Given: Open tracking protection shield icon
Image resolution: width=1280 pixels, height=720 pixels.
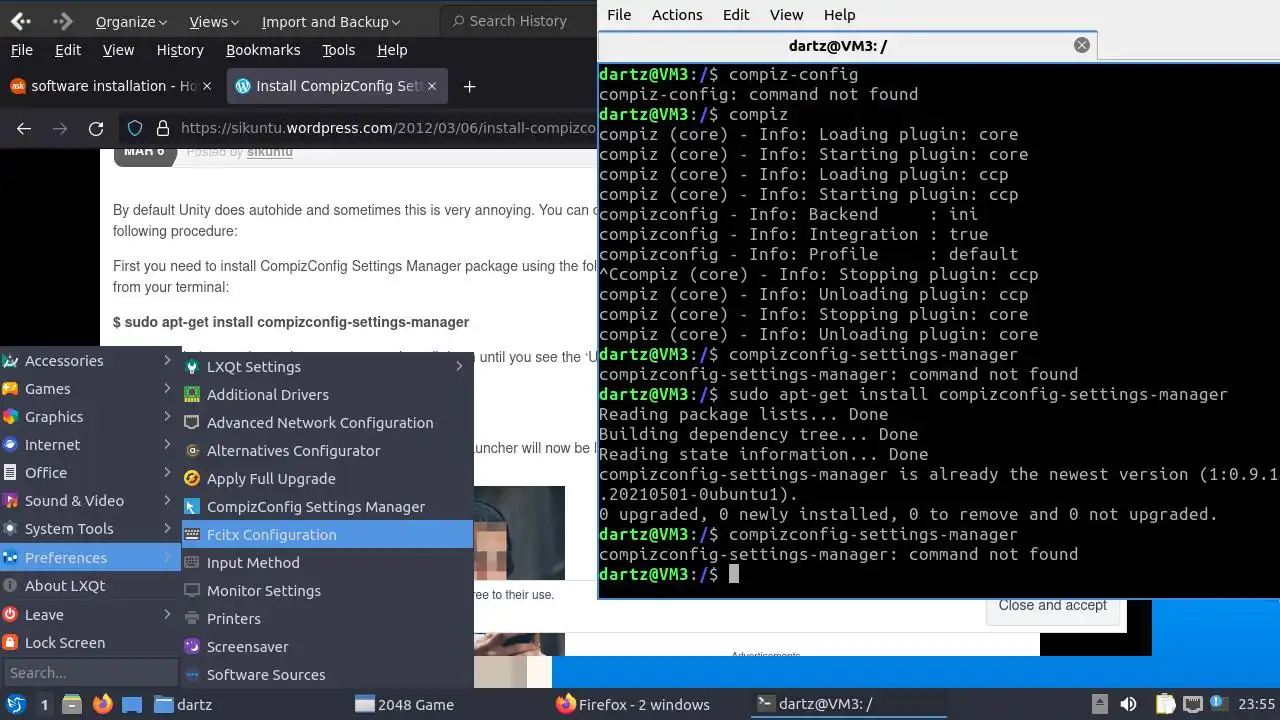Looking at the screenshot, I should point(135,128).
